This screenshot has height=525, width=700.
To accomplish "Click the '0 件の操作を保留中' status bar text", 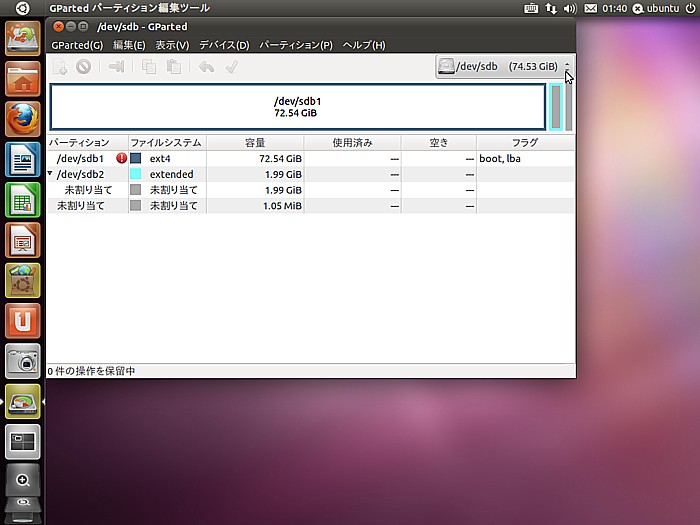I will [x=91, y=371].
